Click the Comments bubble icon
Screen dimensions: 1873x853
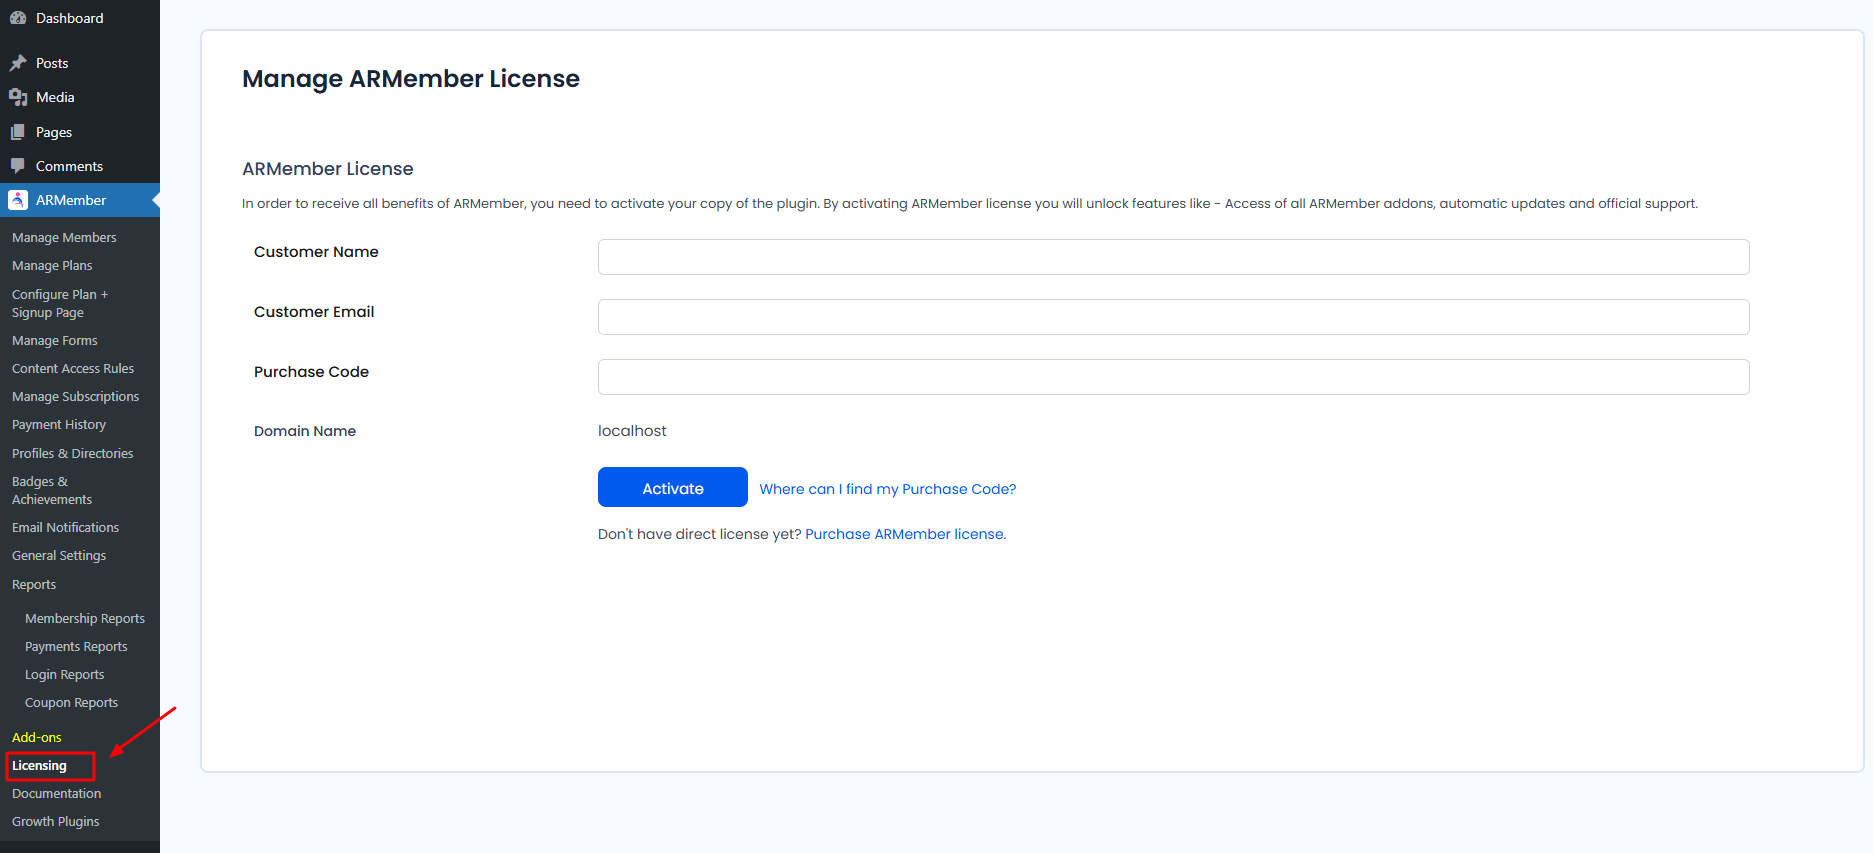(18, 166)
